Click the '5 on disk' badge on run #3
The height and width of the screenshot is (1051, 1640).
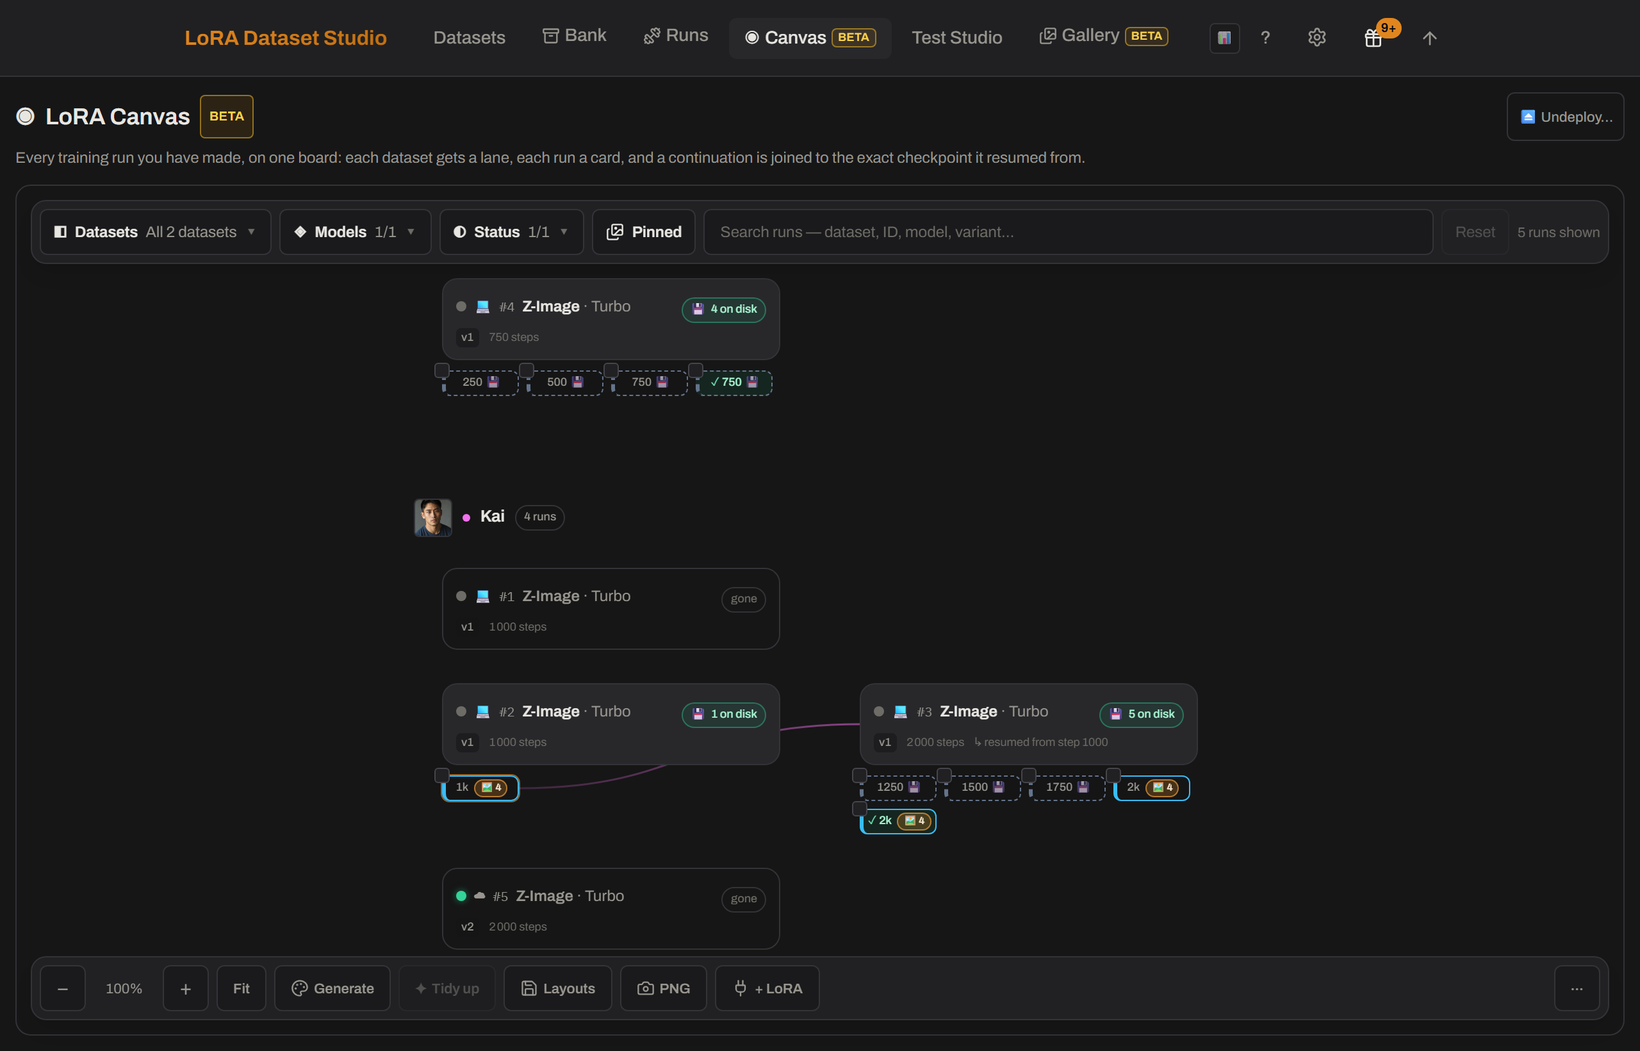coord(1142,714)
